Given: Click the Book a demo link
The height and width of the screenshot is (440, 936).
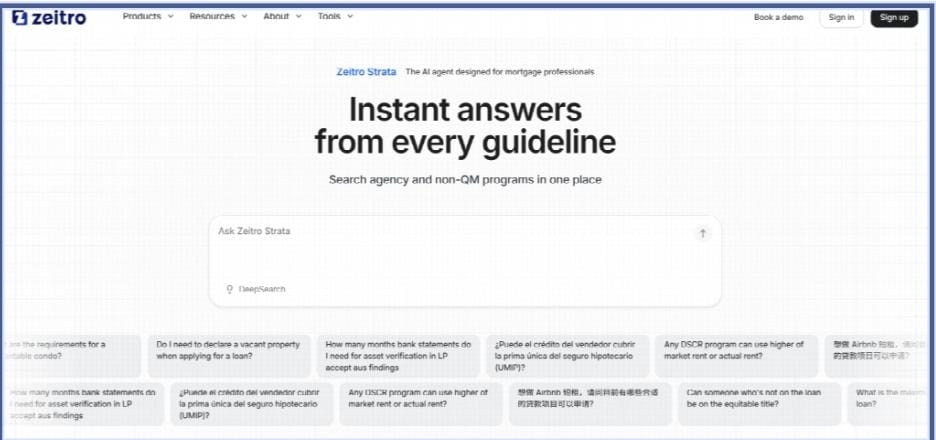Looking at the screenshot, I should click(778, 17).
